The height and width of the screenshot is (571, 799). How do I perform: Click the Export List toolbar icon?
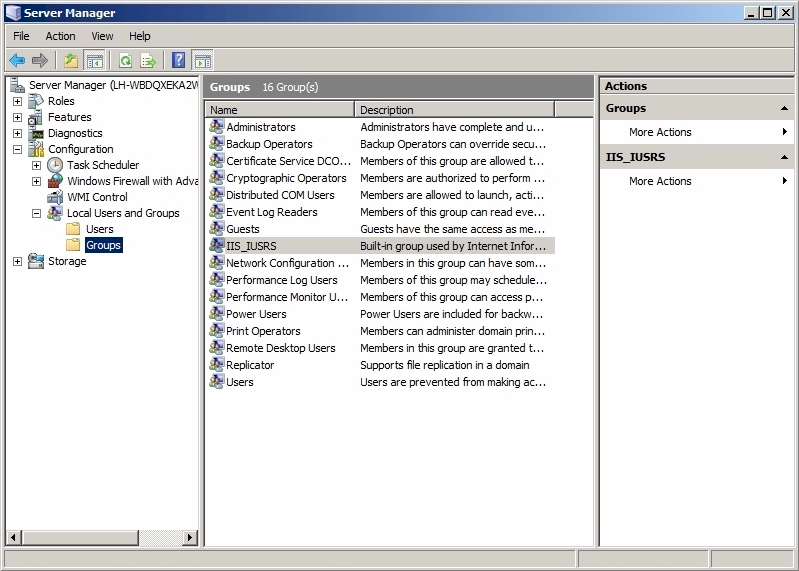(148, 61)
